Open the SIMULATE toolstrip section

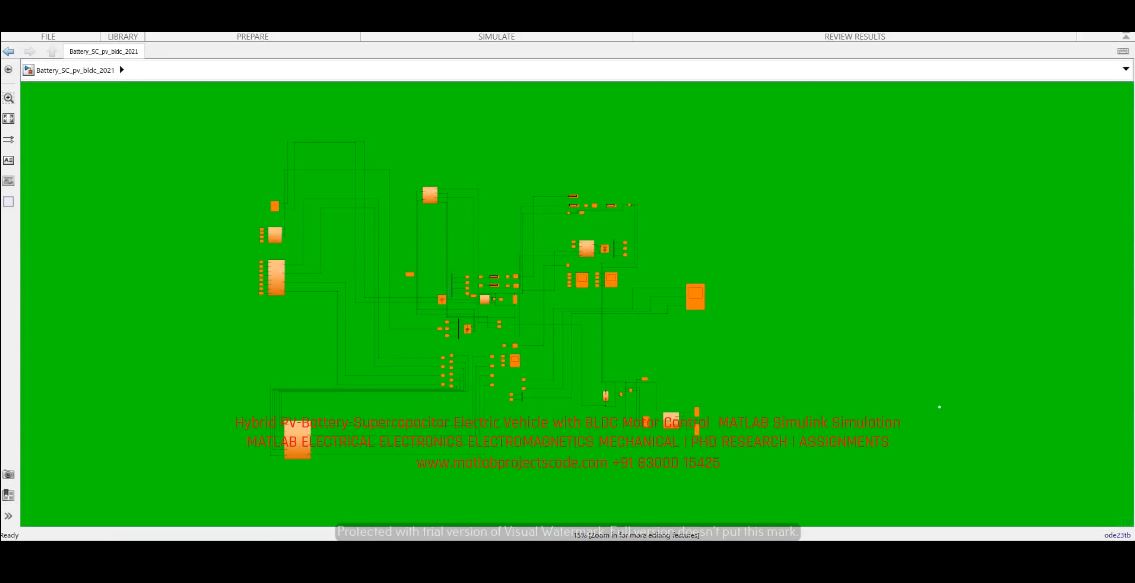[497, 36]
